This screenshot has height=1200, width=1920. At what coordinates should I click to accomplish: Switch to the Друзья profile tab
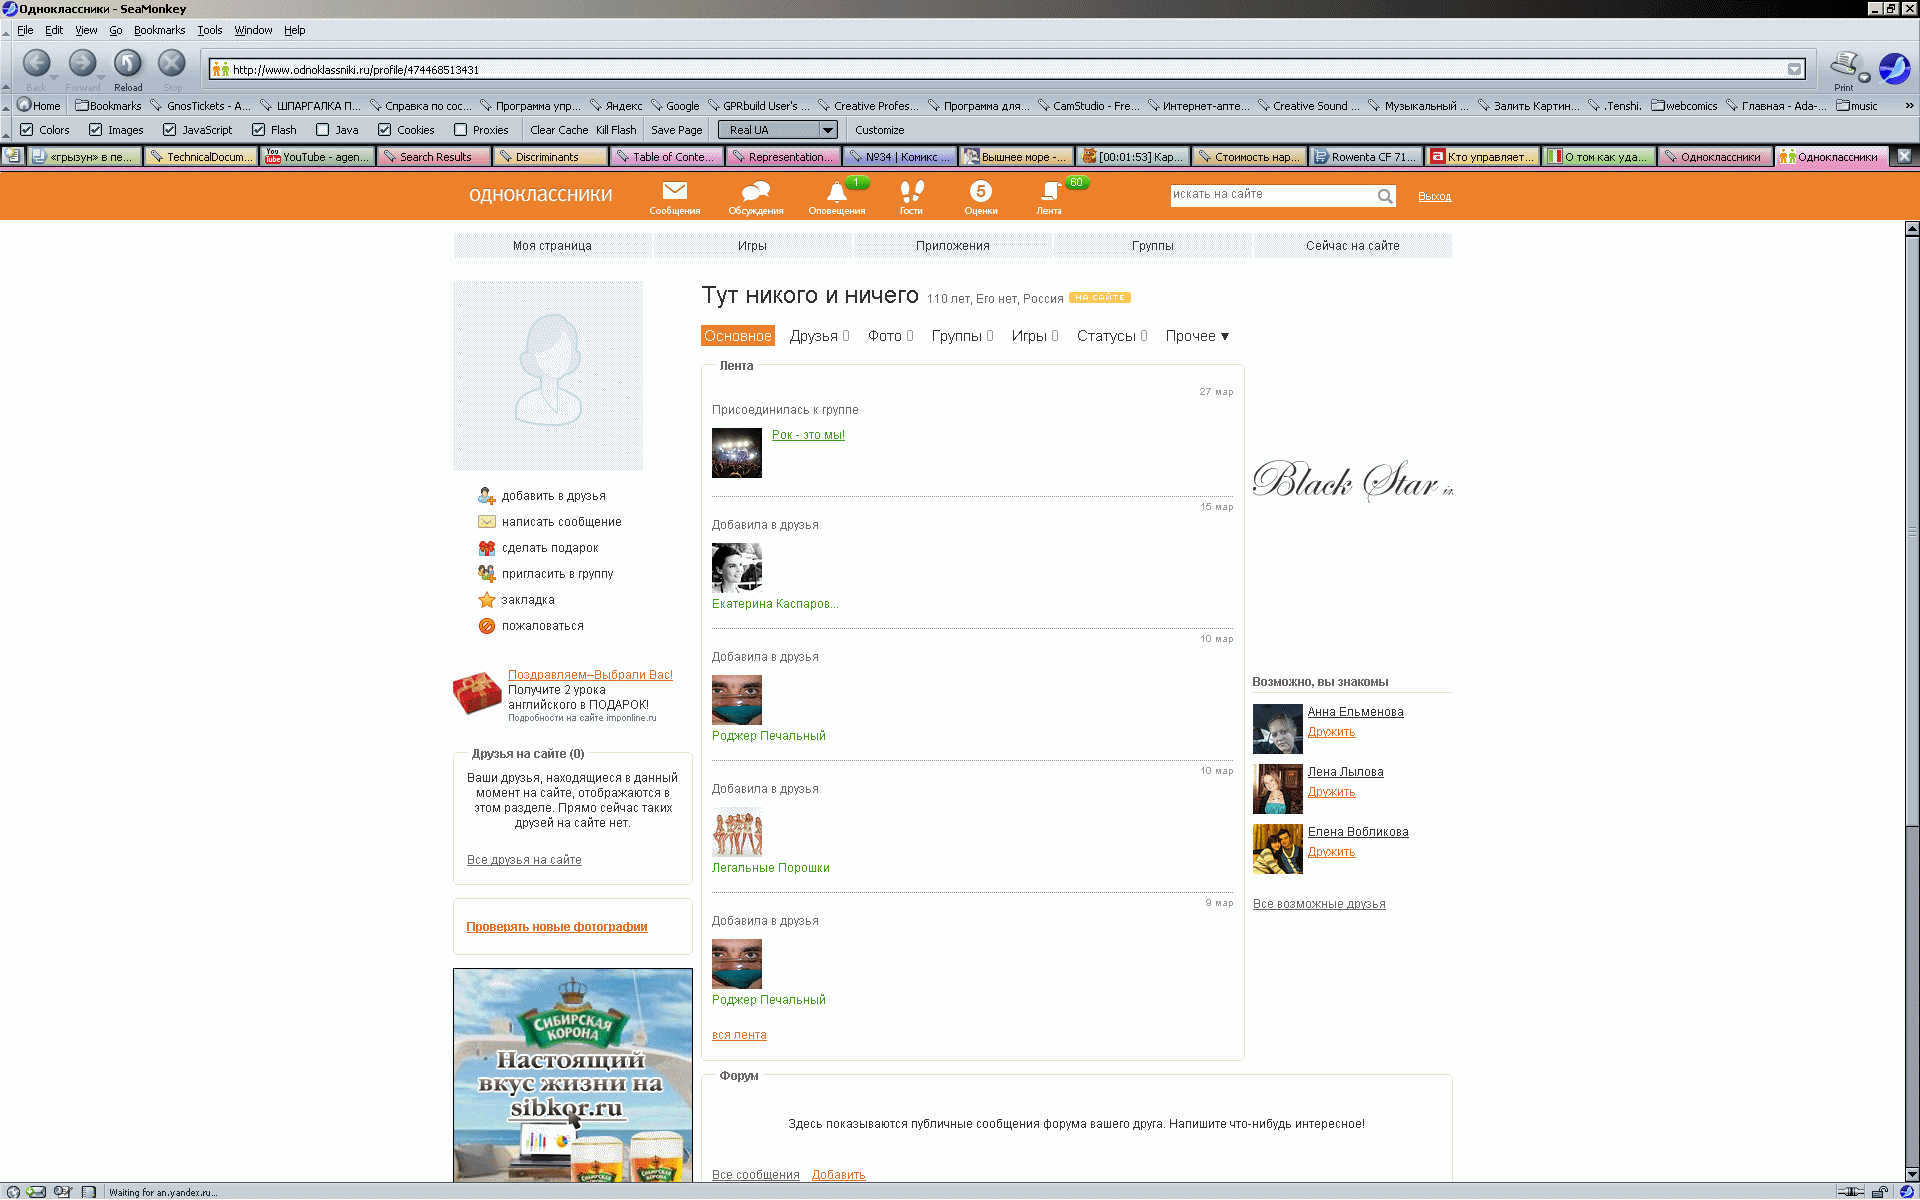click(813, 336)
